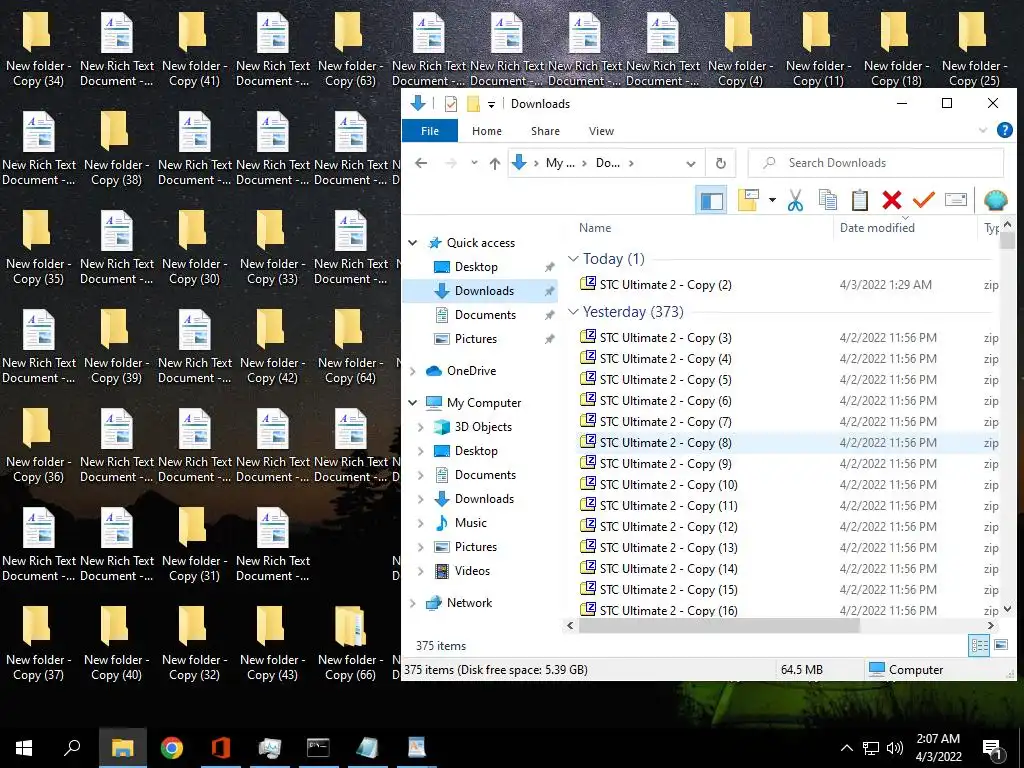Select desktop icon New folder - Copy (25)
1024x768 pixels.
point(974,48)
